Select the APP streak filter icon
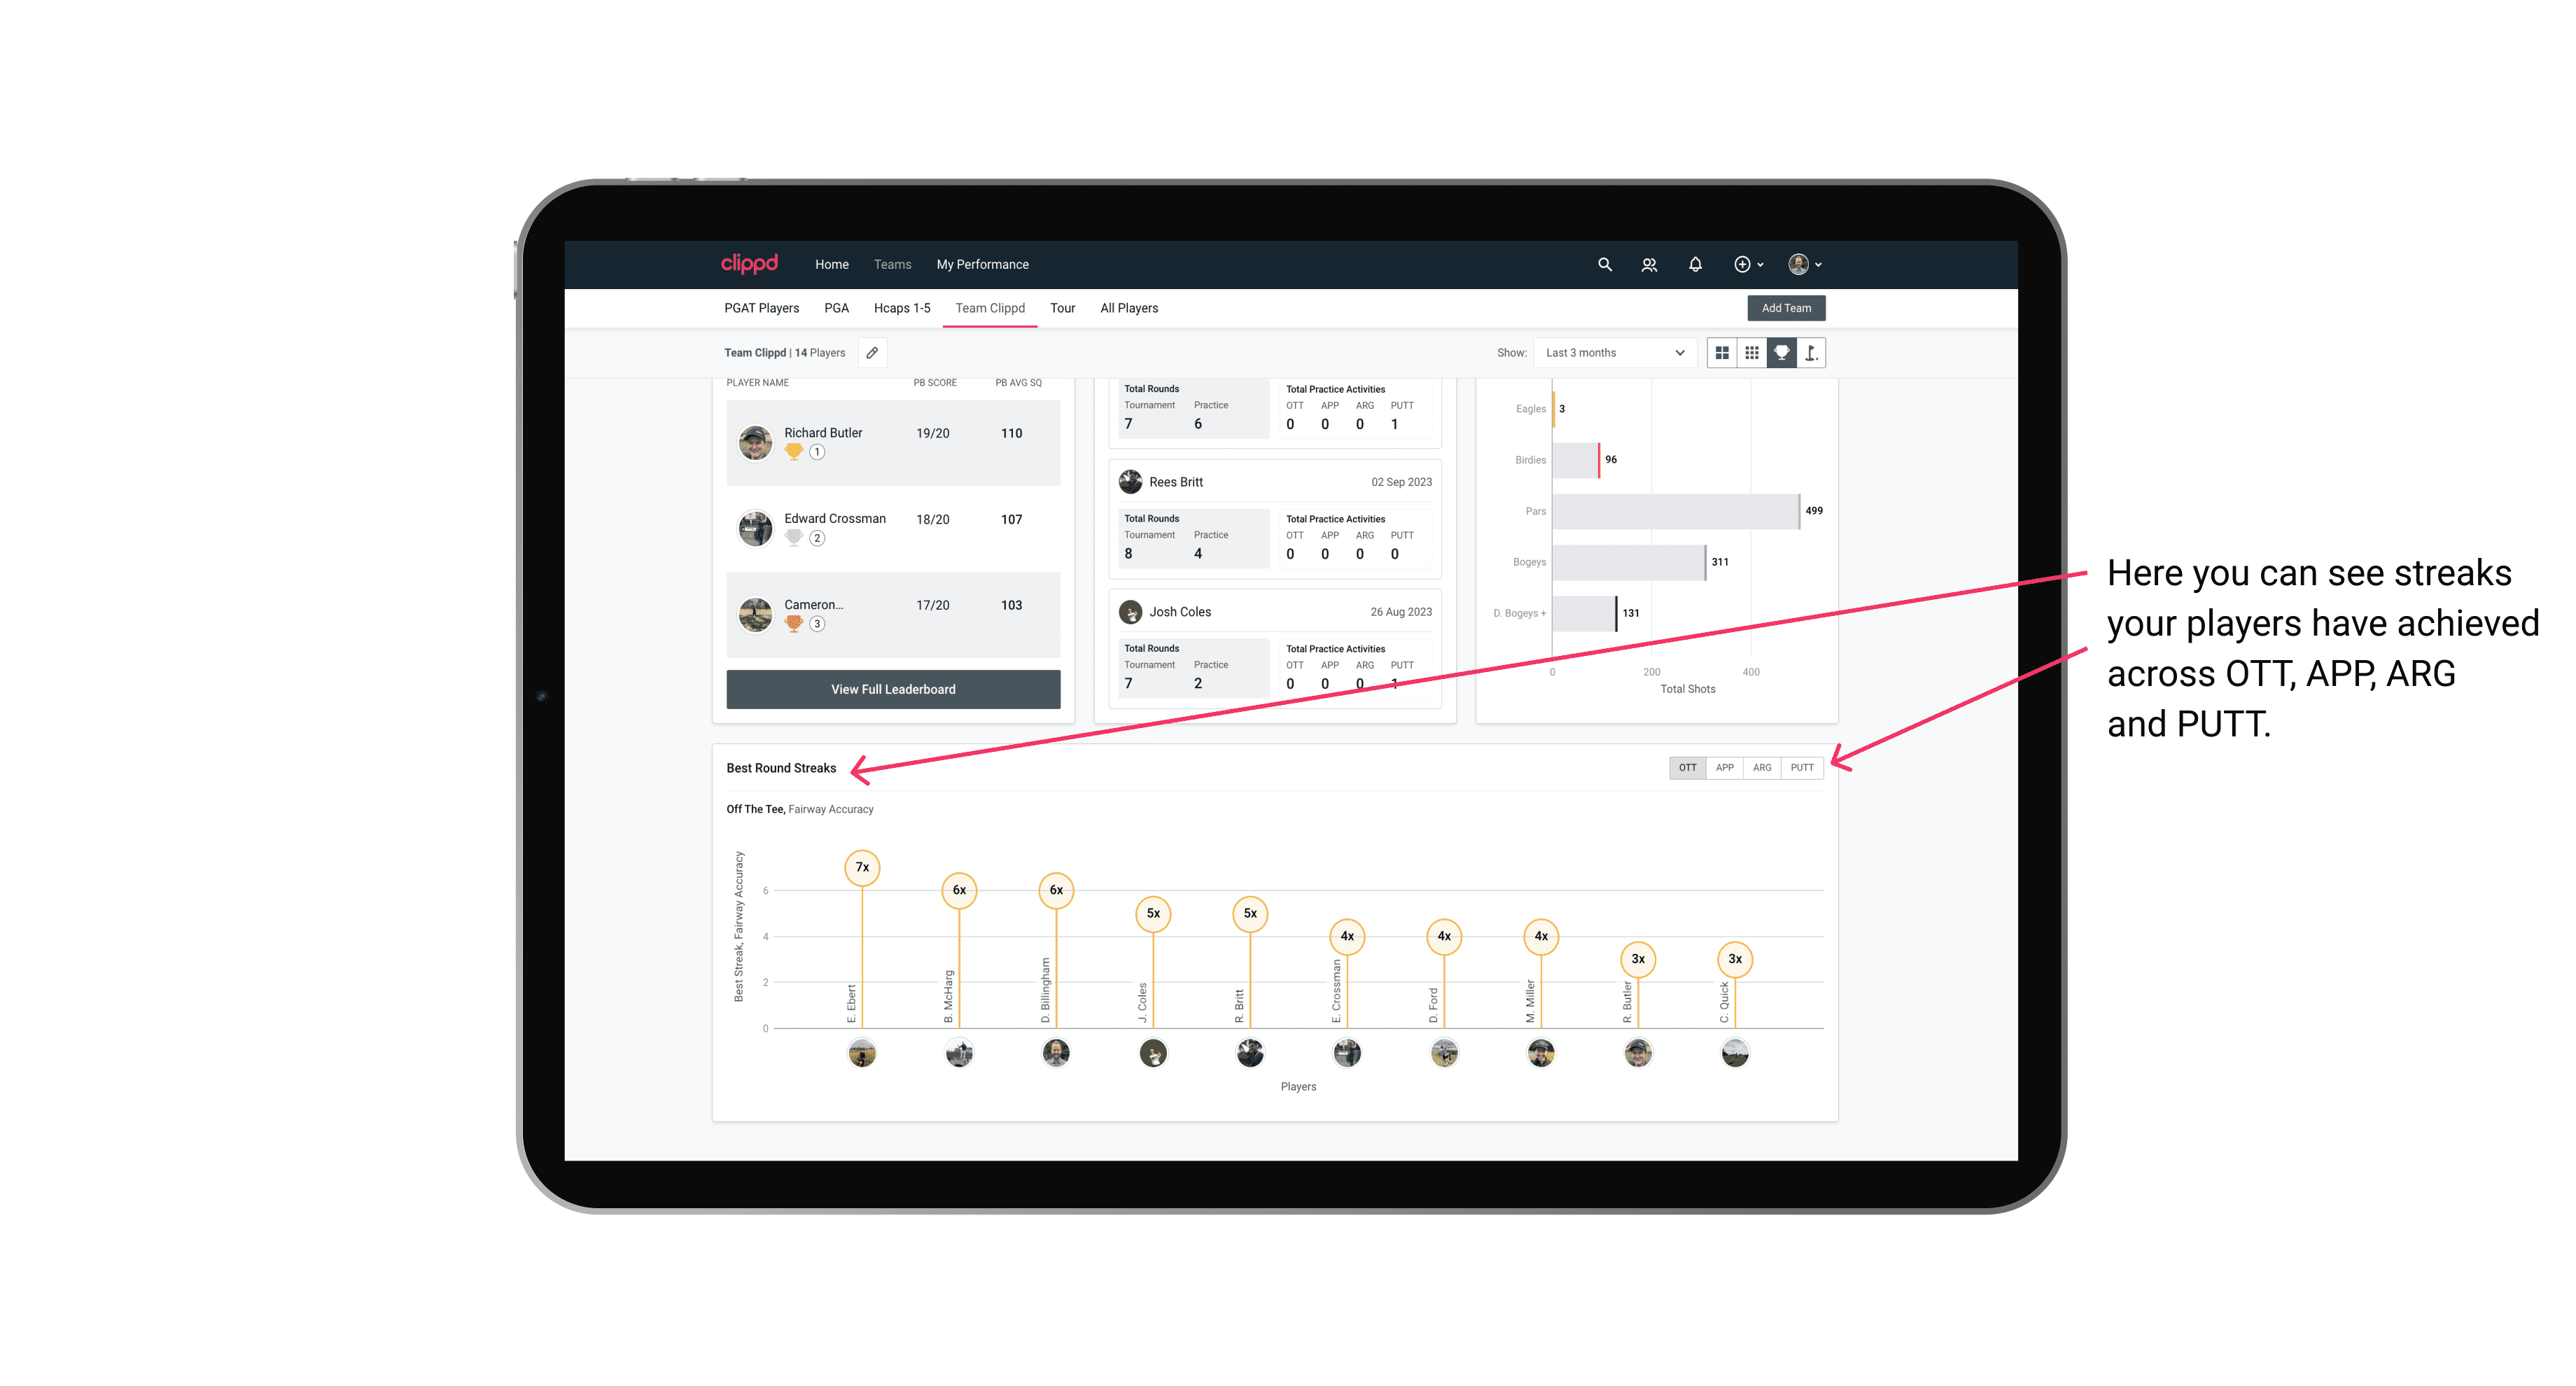The width and height of the screenshot is (2576, 1386). [x=1721, y=766]
